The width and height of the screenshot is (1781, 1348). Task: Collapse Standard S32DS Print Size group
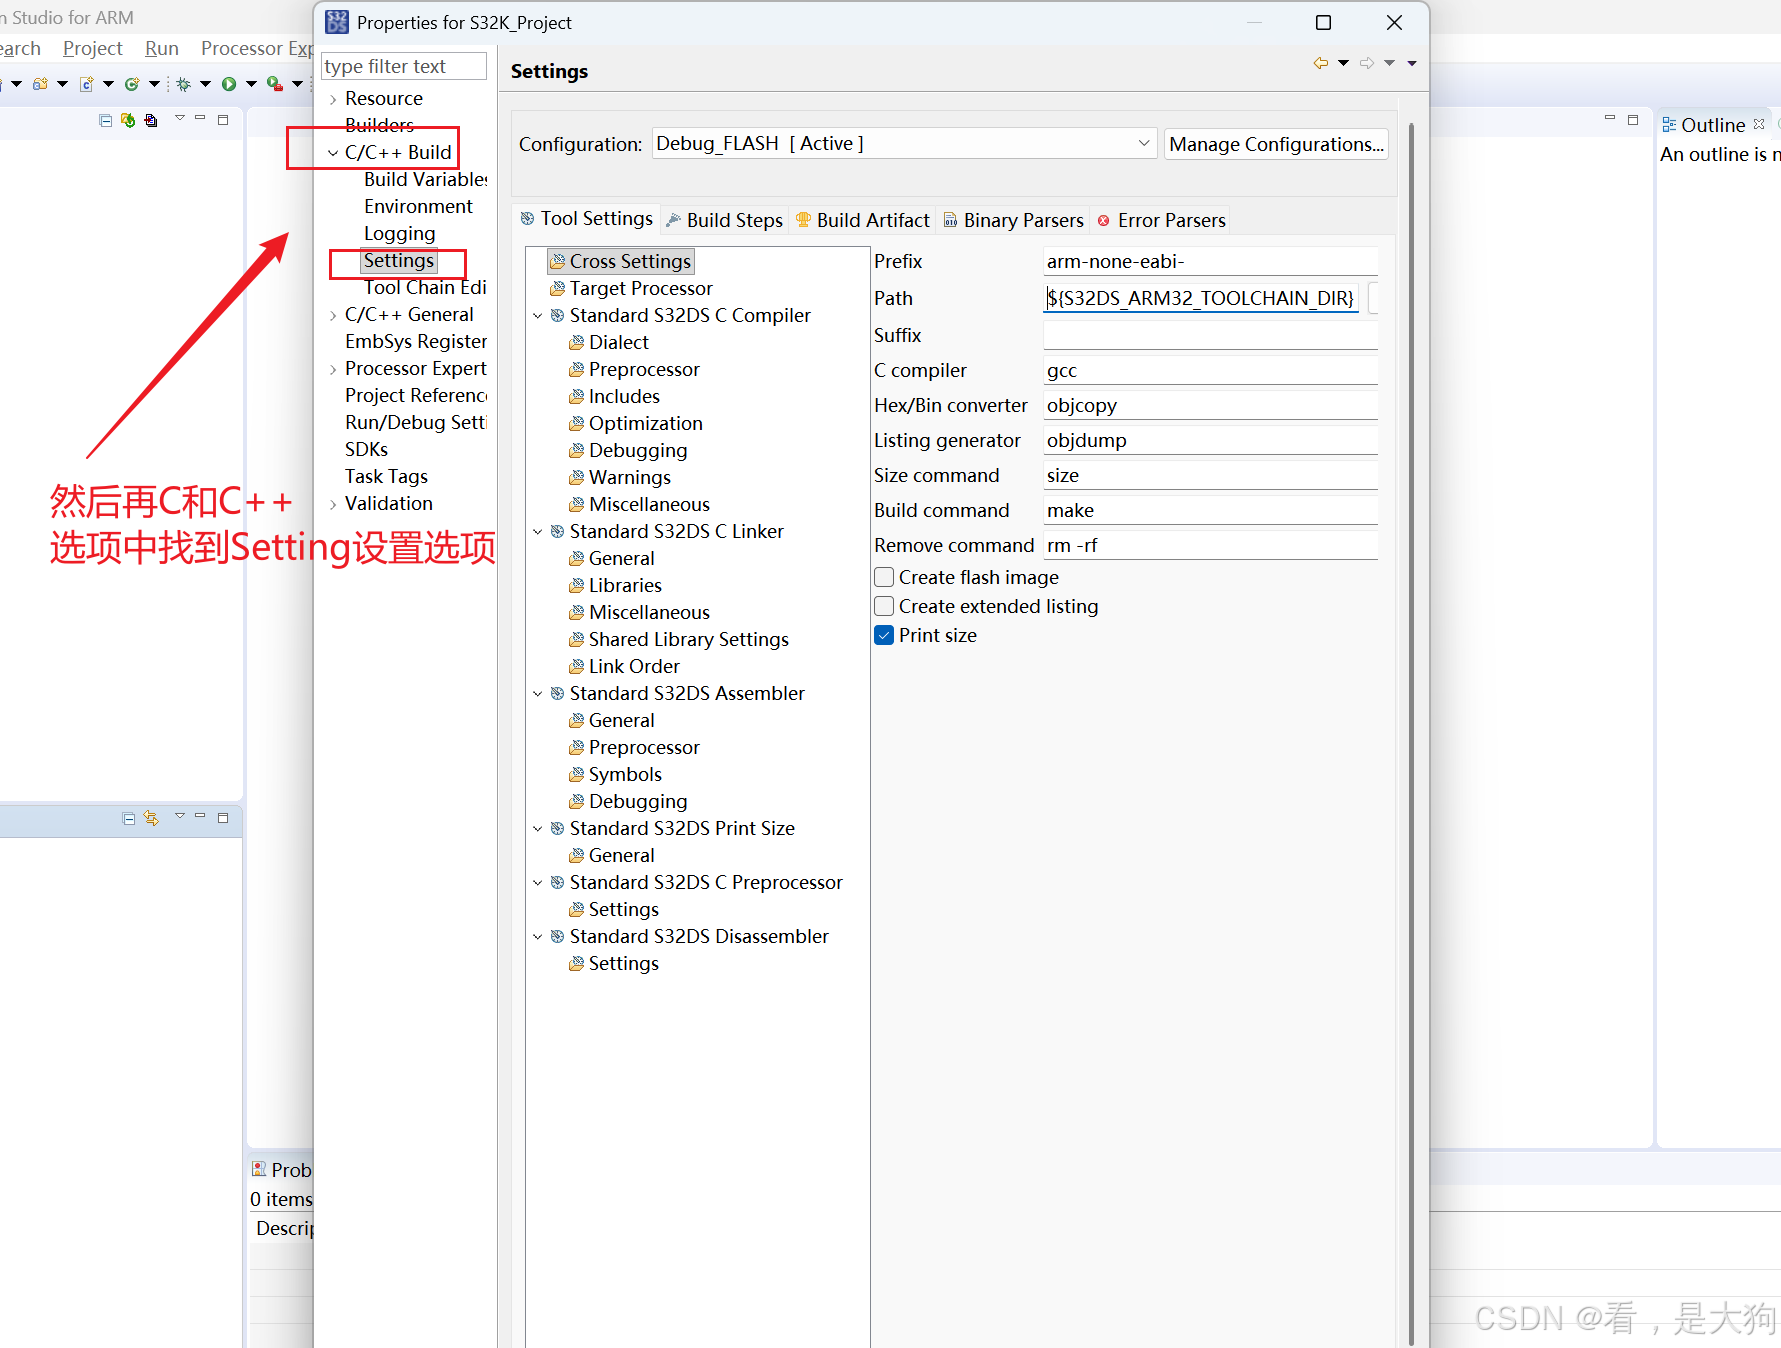[x=538, y=829]
